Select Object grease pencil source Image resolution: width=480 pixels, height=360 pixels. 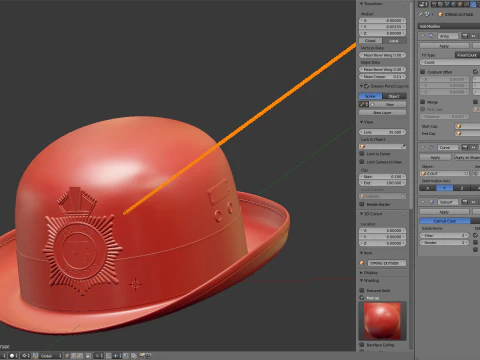[394, 96]
